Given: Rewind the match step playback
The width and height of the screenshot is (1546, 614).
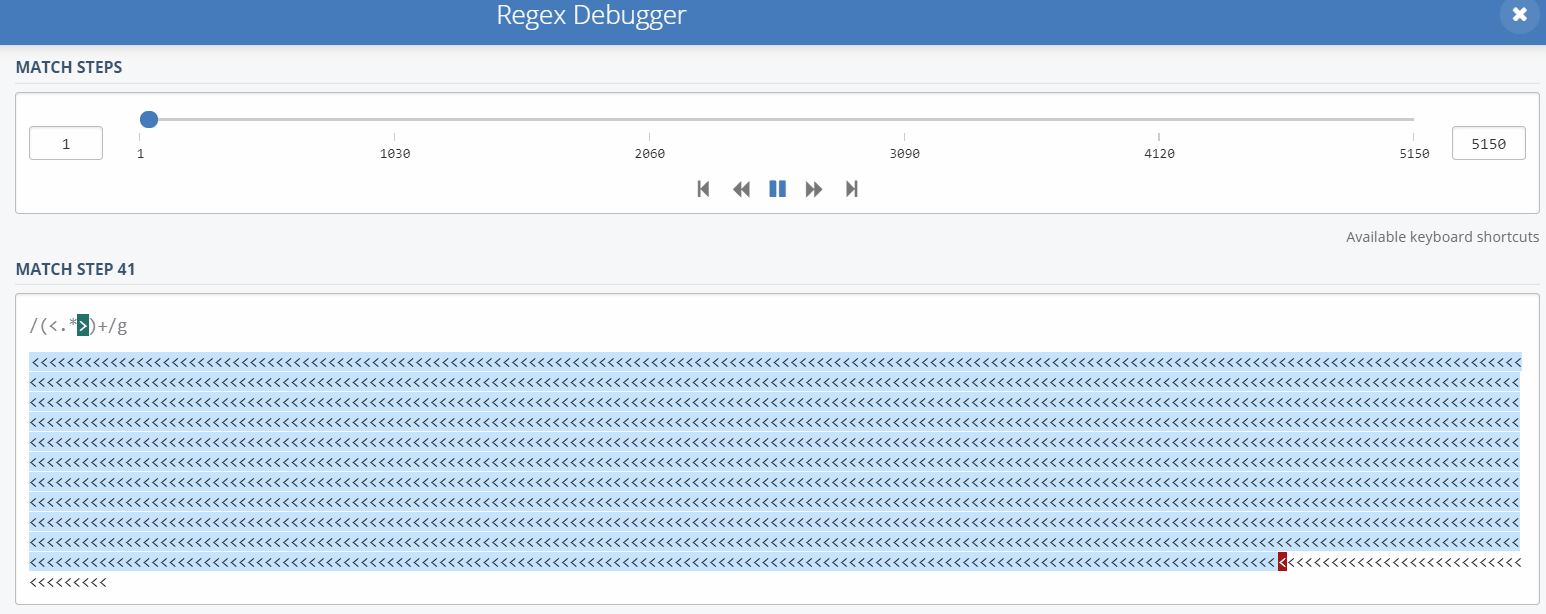Looking at the screenshot, I should point(741,189).
